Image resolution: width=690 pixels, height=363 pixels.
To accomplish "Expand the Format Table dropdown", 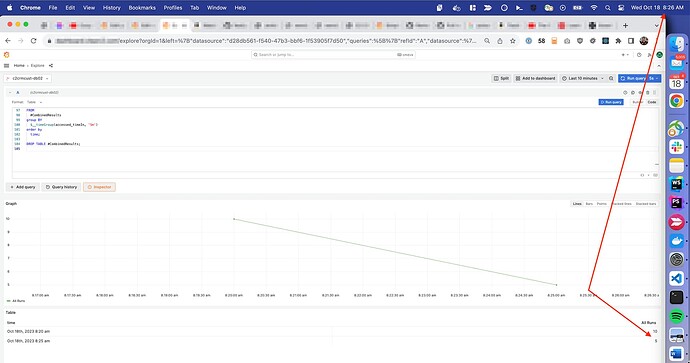I will click(x=34, y=102).
